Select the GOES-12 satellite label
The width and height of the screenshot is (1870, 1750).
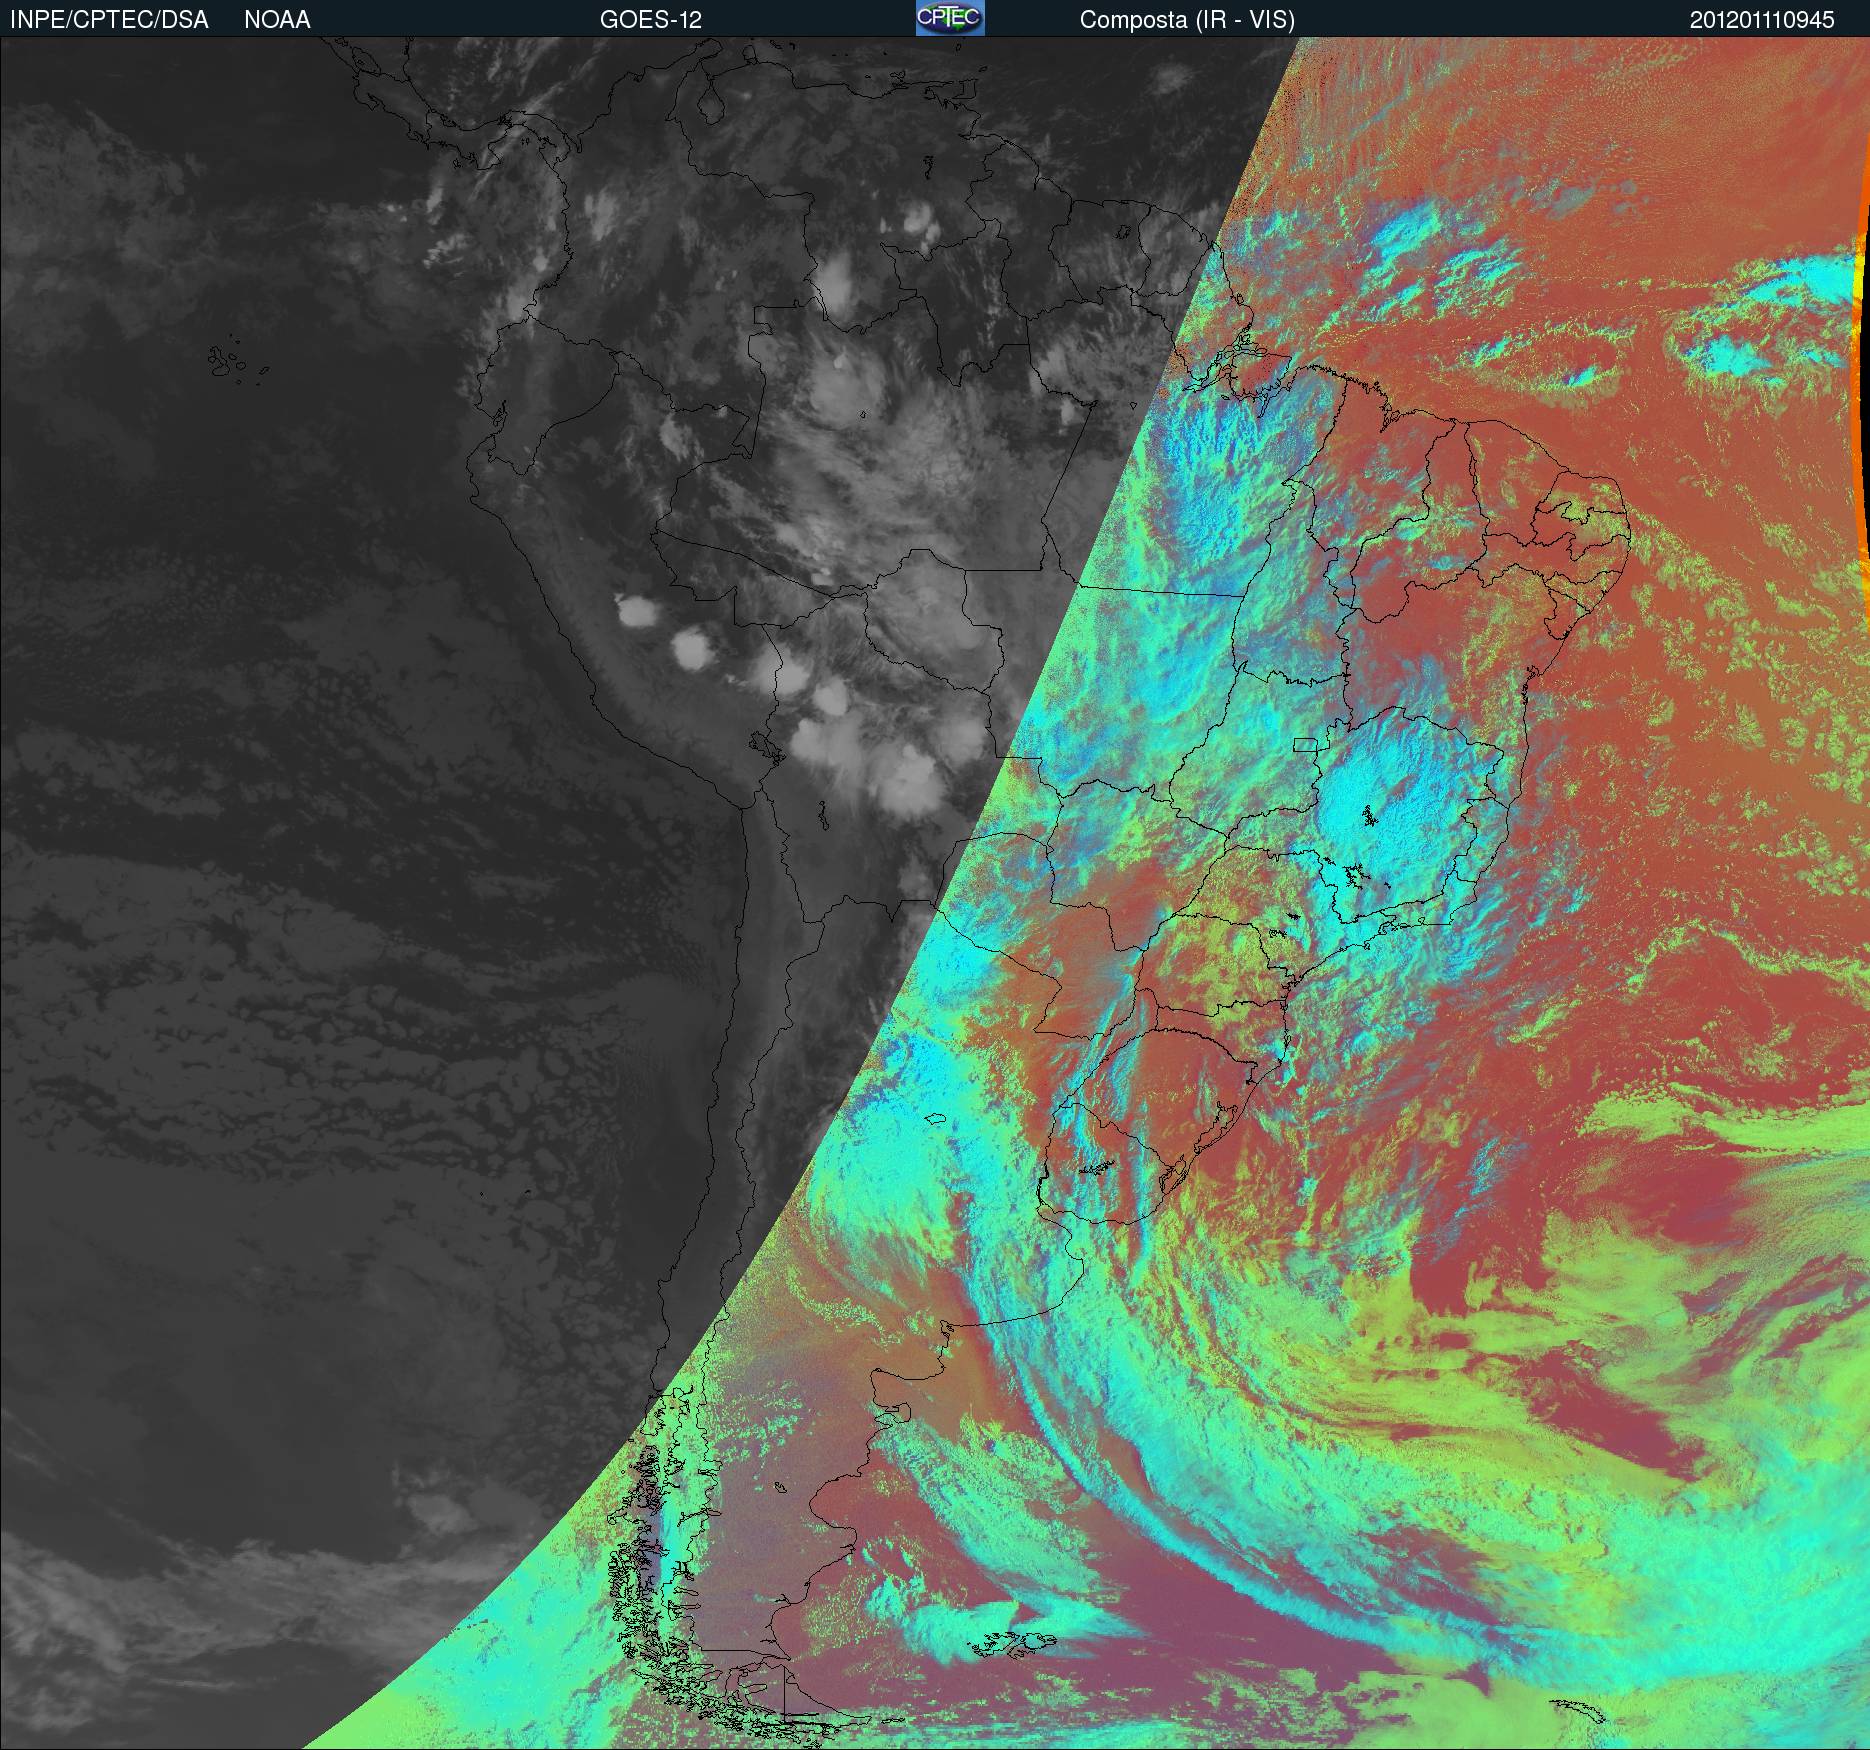coord(651,20)
